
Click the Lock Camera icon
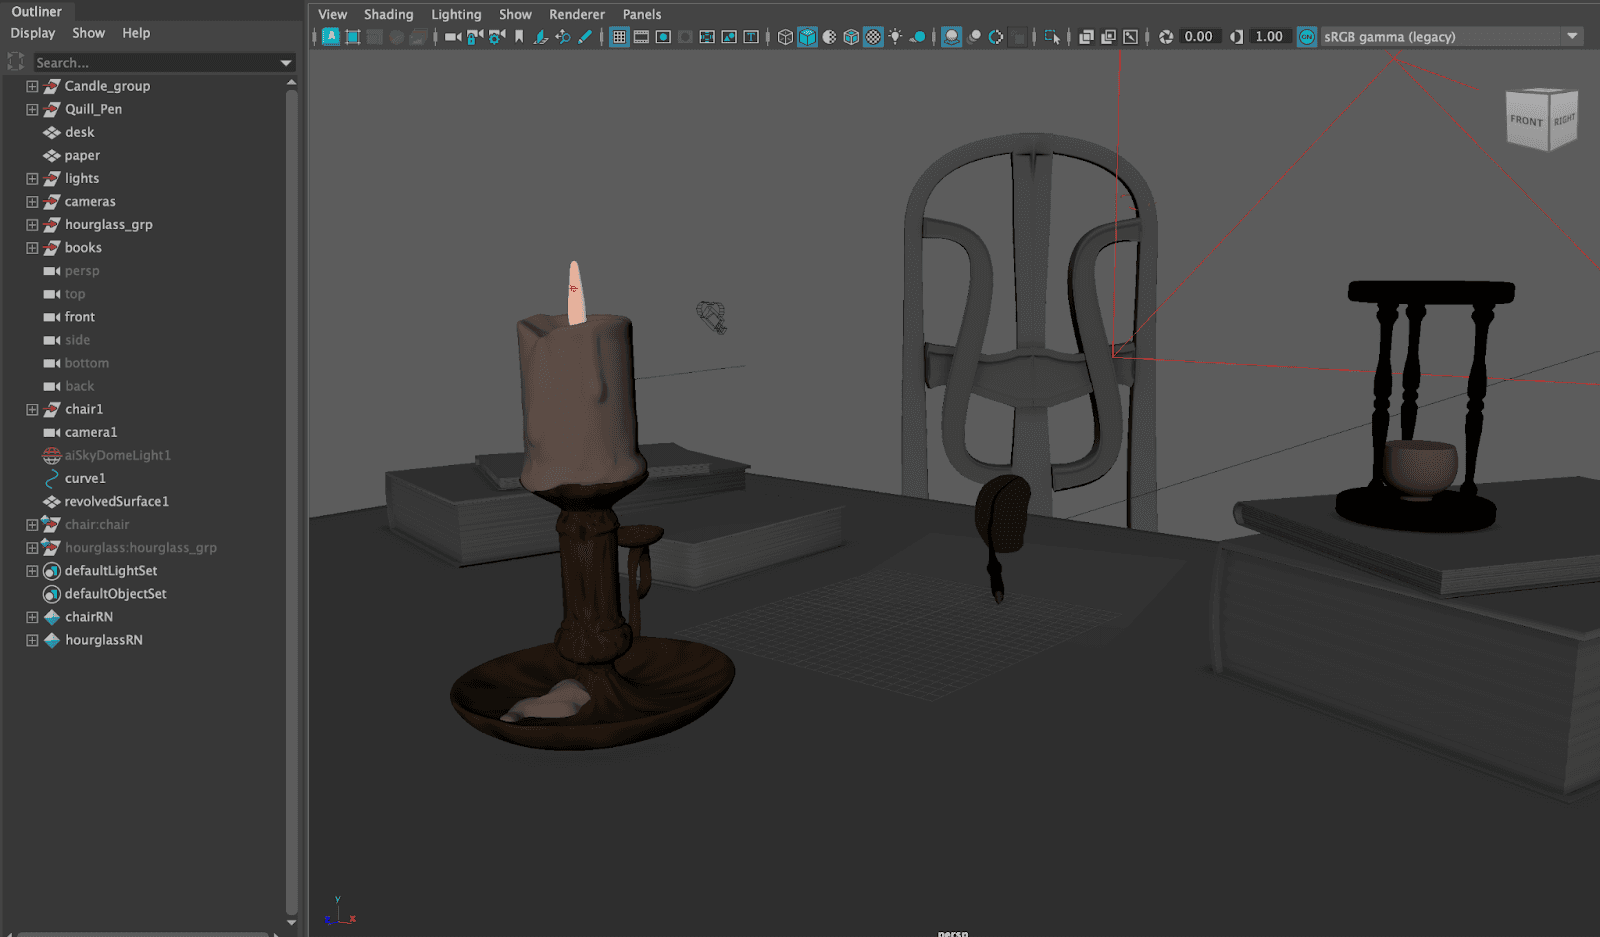coord(474,37)
